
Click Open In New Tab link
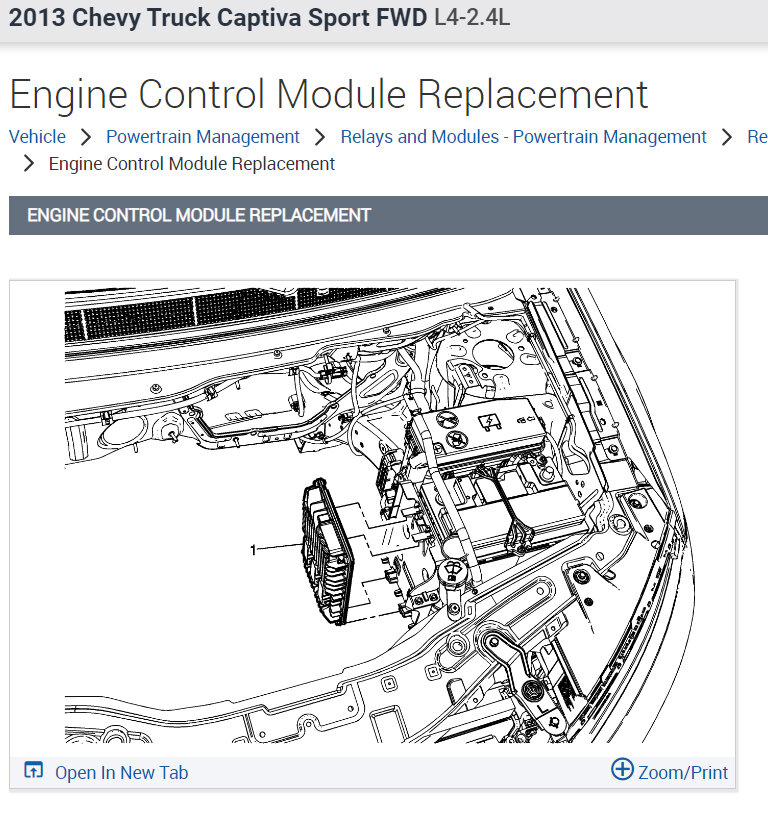(x=122, y=772)
